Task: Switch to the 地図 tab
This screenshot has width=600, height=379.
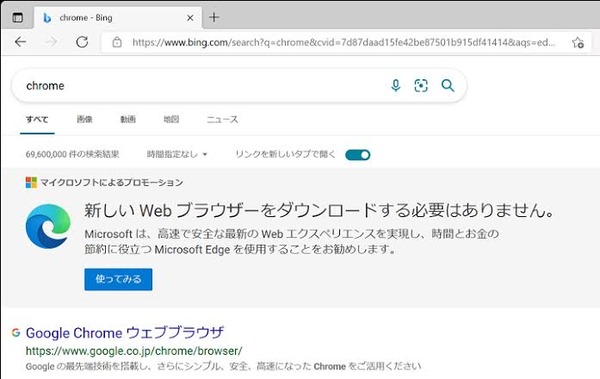Action: [x=171, y=119]
